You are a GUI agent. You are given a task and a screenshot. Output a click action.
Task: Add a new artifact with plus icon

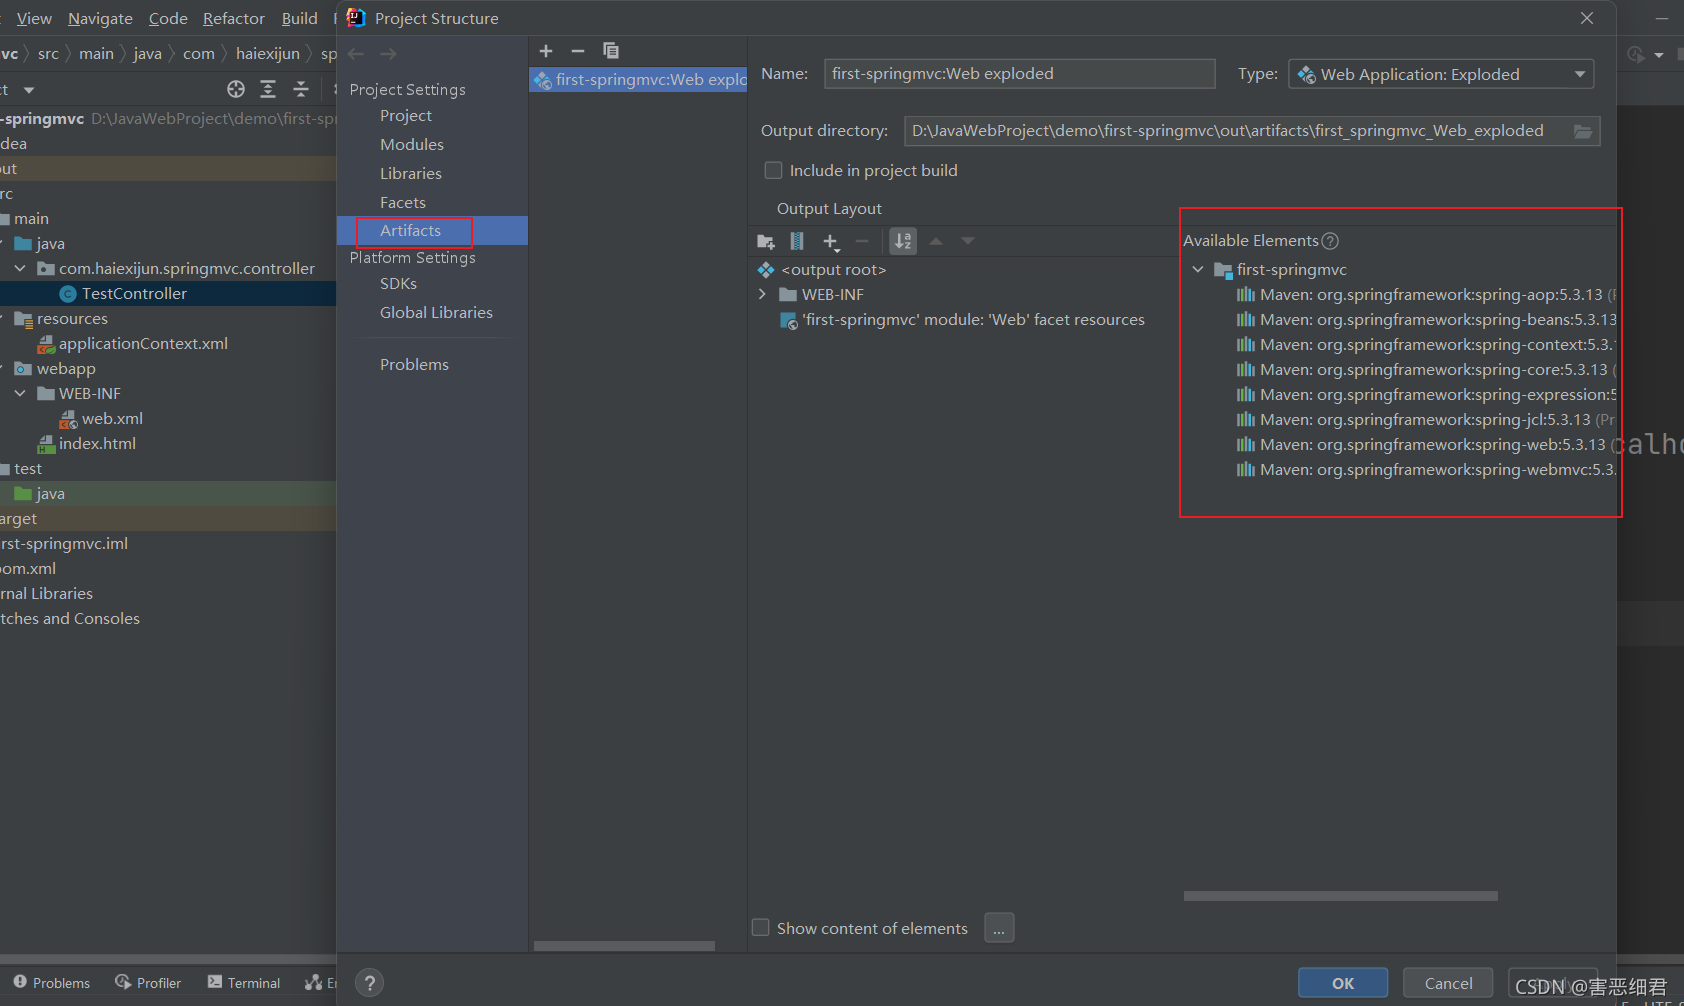tap(546, 51)
